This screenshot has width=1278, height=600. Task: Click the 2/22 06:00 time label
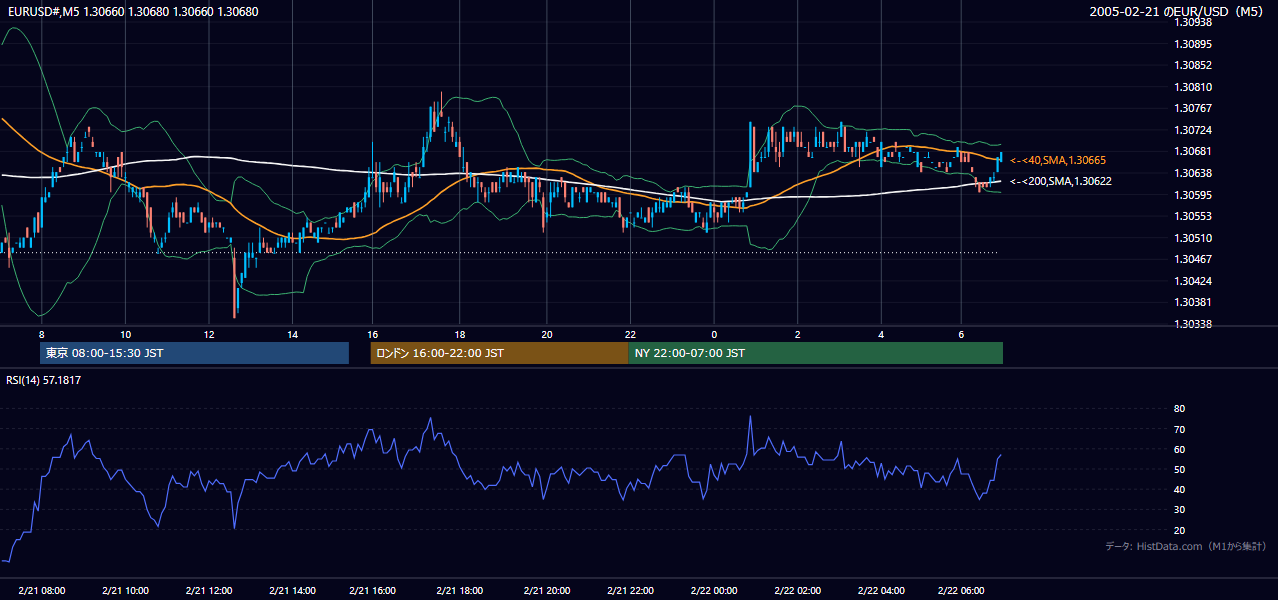point(961,591)
